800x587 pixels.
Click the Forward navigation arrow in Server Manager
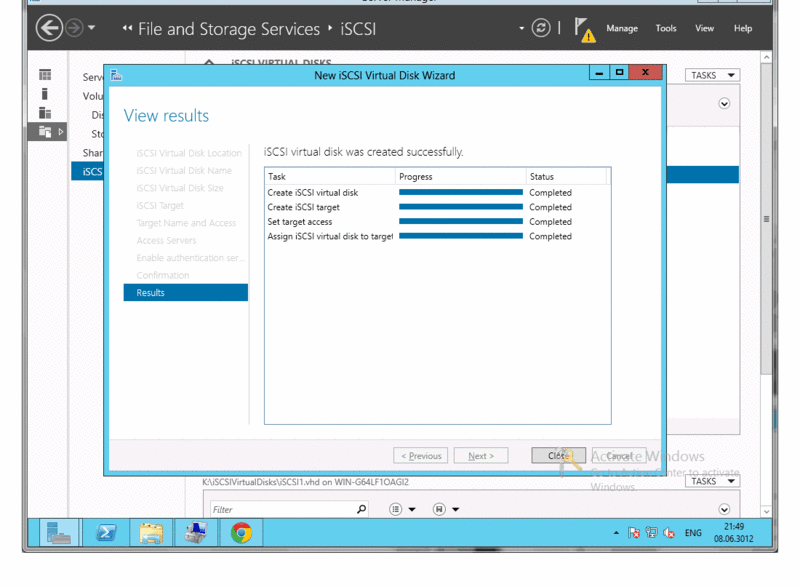click(x=74, y=28)
